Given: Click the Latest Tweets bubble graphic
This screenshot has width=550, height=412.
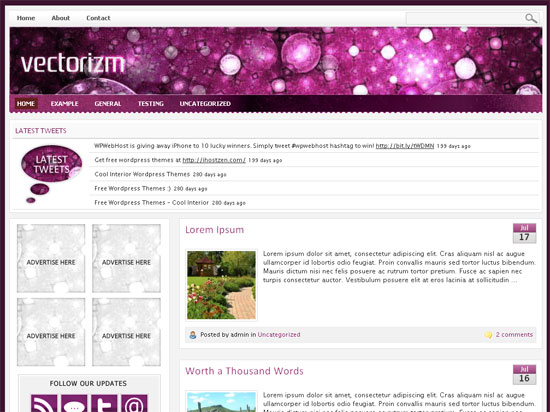Looking at the screenshot, I should pyautogui.click(x=51, y=174).
